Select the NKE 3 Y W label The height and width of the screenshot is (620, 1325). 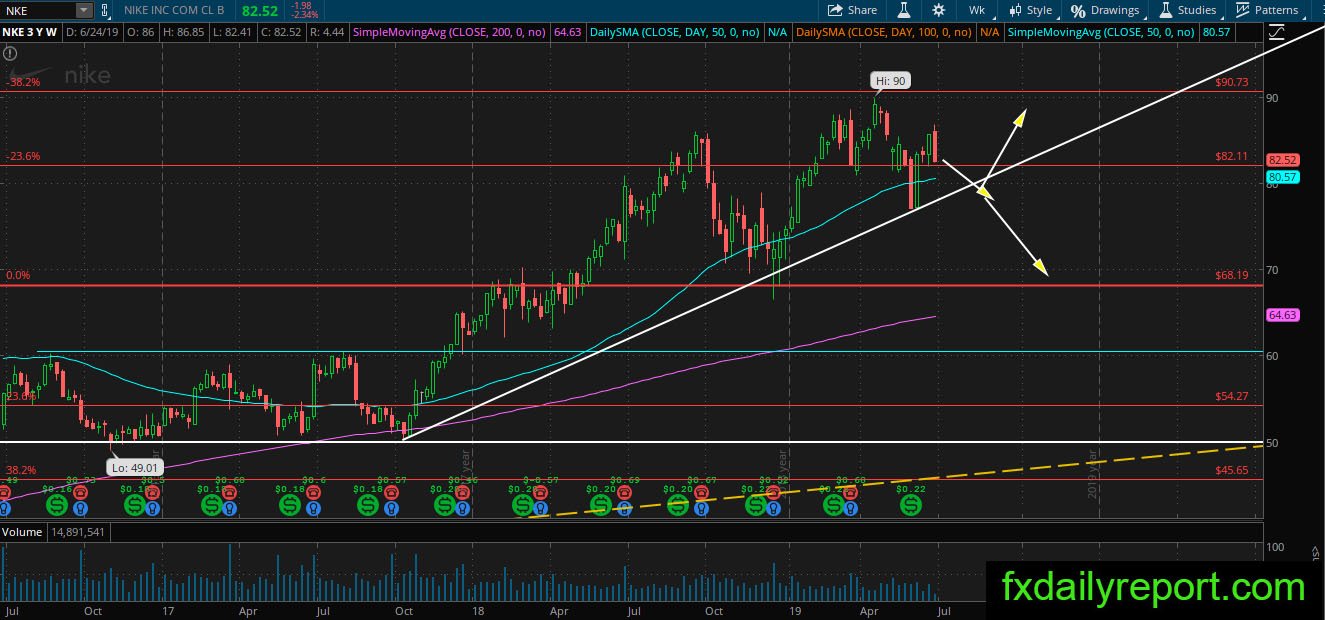click(30, 32)
